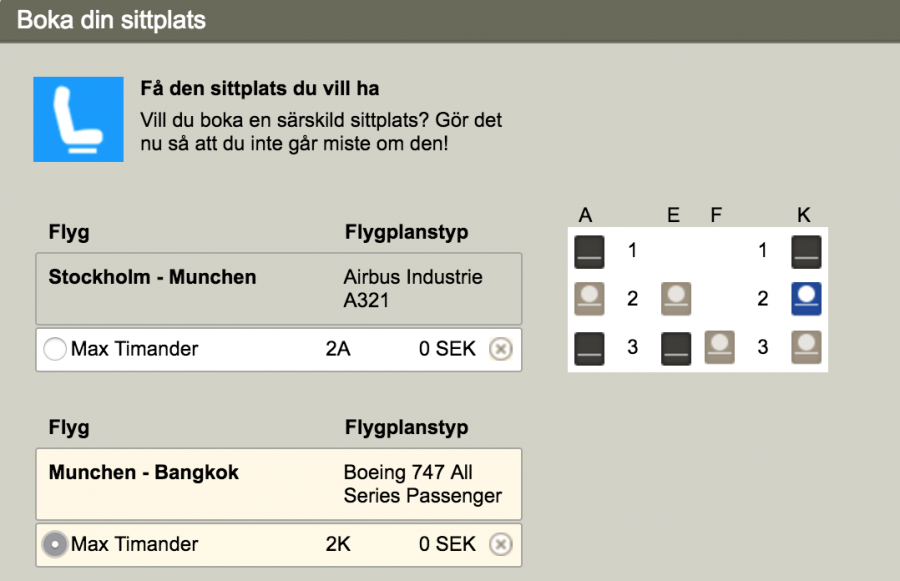
Task: Remove seat 2A reservation with X button
Action: [x=500, y=349]
